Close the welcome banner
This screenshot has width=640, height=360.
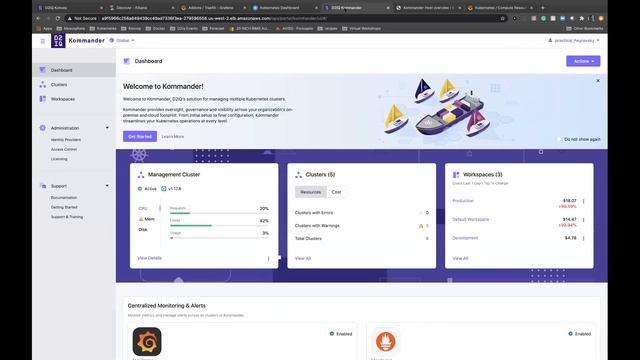(598, 81)
